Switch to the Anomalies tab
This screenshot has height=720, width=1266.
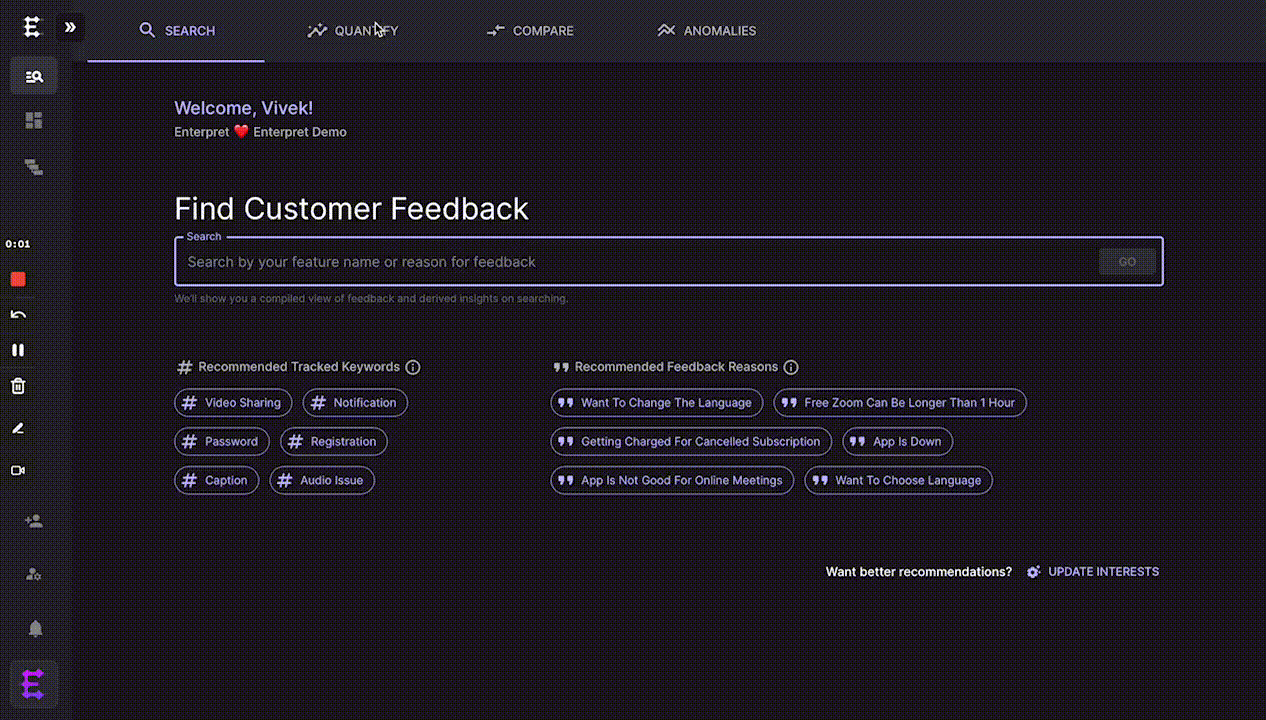[x=707, y=31]
